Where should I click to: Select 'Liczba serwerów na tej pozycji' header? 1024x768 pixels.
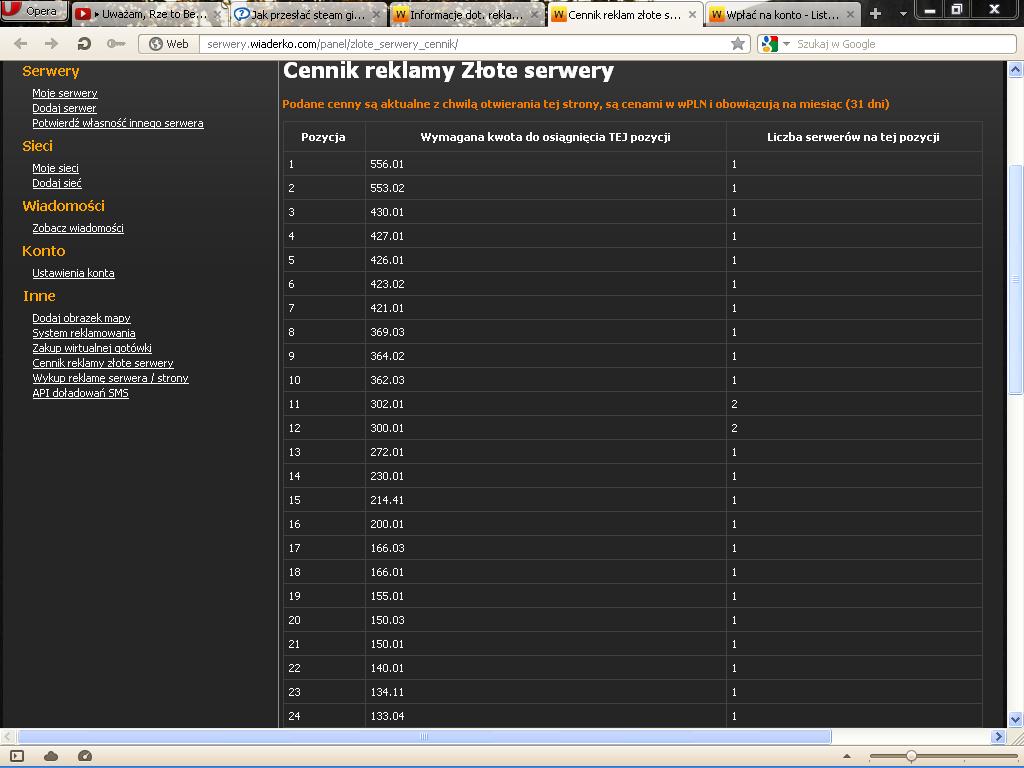[x=854, y=137]
